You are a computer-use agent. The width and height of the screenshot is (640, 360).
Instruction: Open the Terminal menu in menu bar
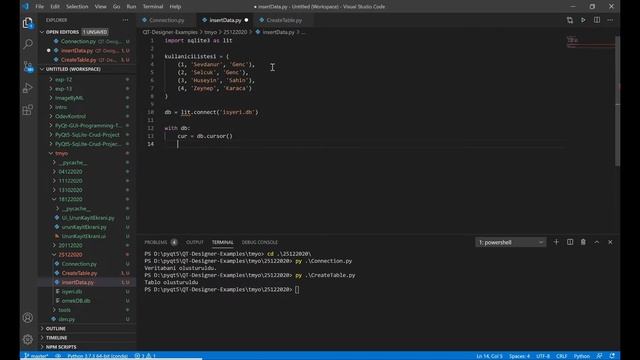(153, 7)
